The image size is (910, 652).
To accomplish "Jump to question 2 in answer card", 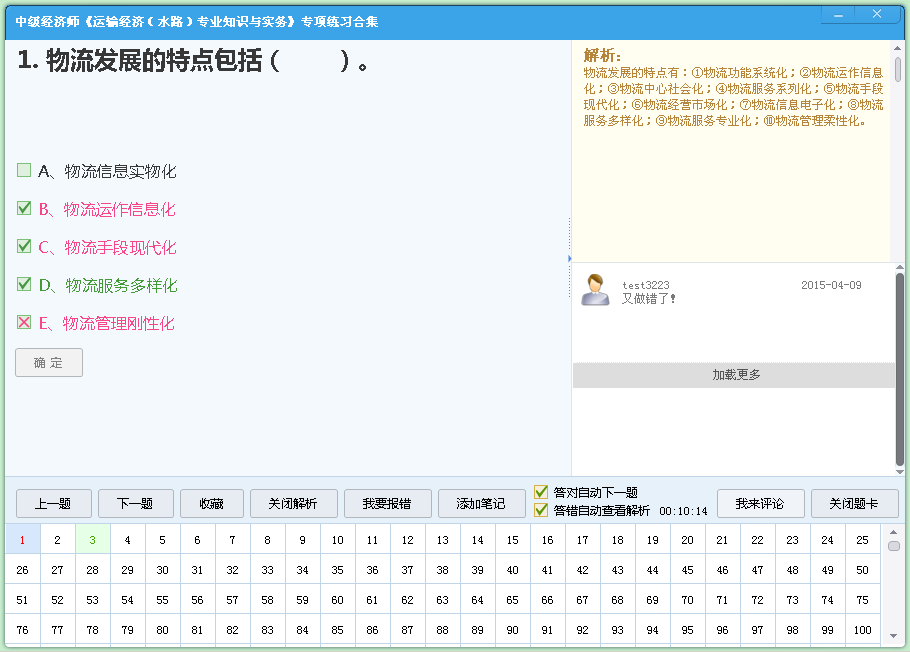I will coord(57,540).
